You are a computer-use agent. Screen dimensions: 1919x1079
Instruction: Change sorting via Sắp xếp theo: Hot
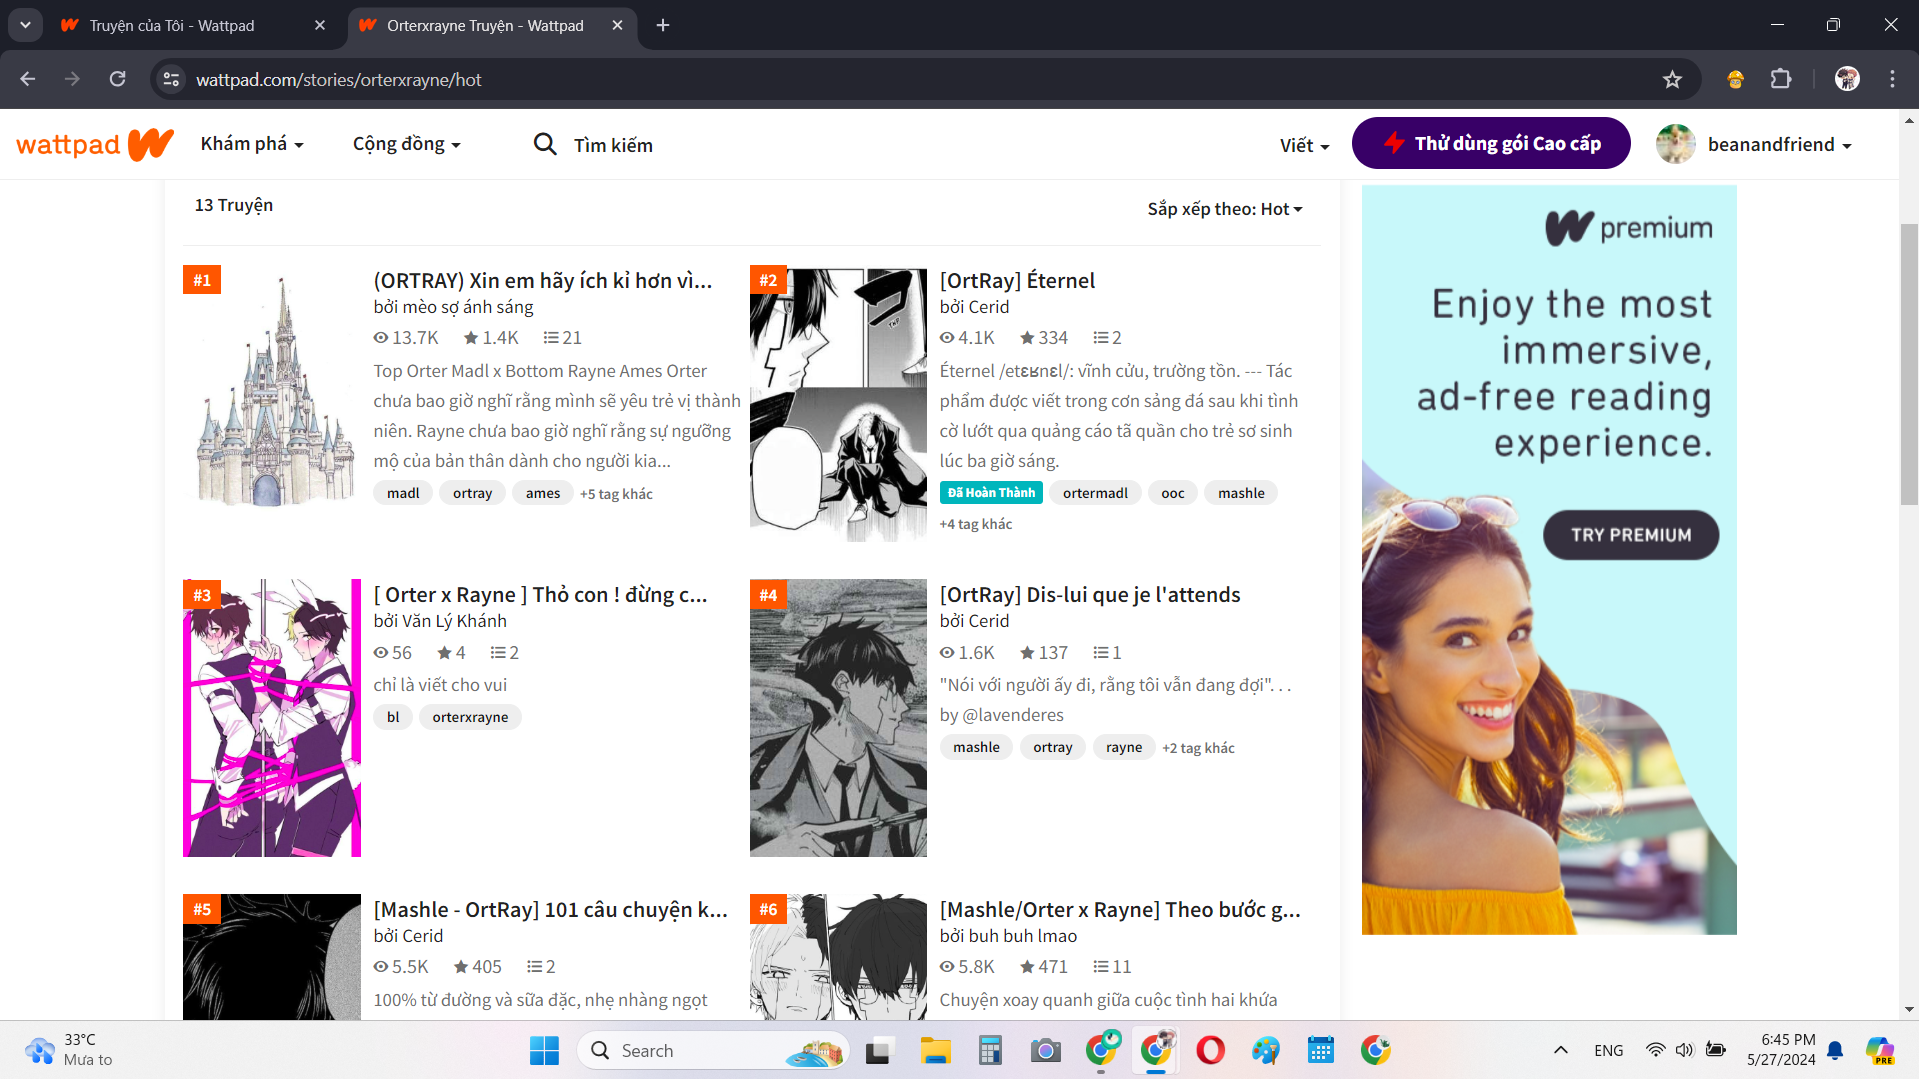[x=1224, y=209]
